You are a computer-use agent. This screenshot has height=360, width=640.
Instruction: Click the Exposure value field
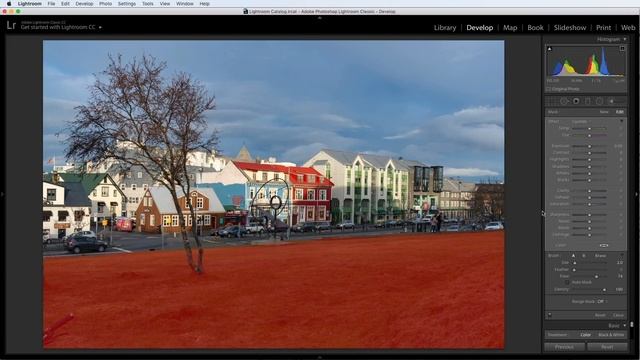[x=618, y=146]
